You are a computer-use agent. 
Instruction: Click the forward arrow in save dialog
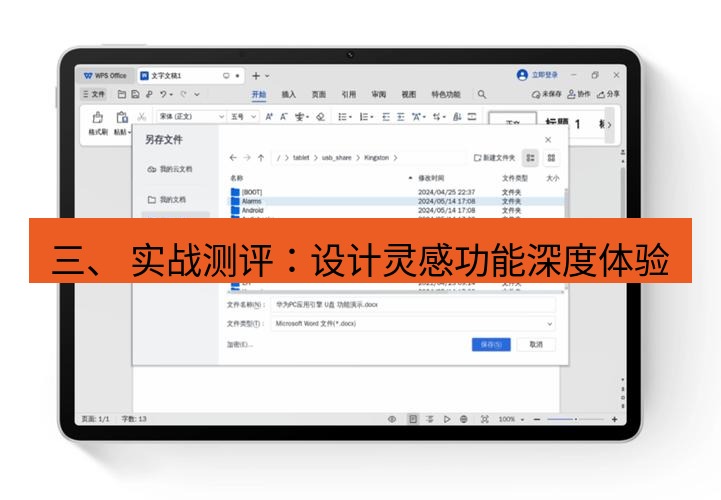(x=247, y=158)
